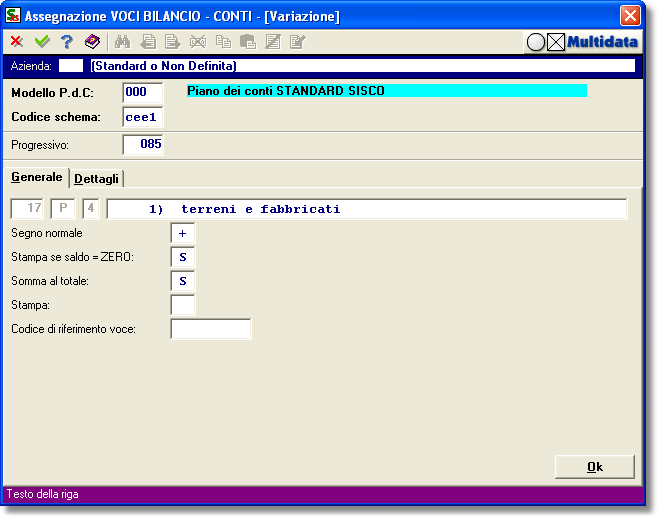Screen dimensions: 658x518
Task: Click the Segno normale field
Action: click(183, 233)
